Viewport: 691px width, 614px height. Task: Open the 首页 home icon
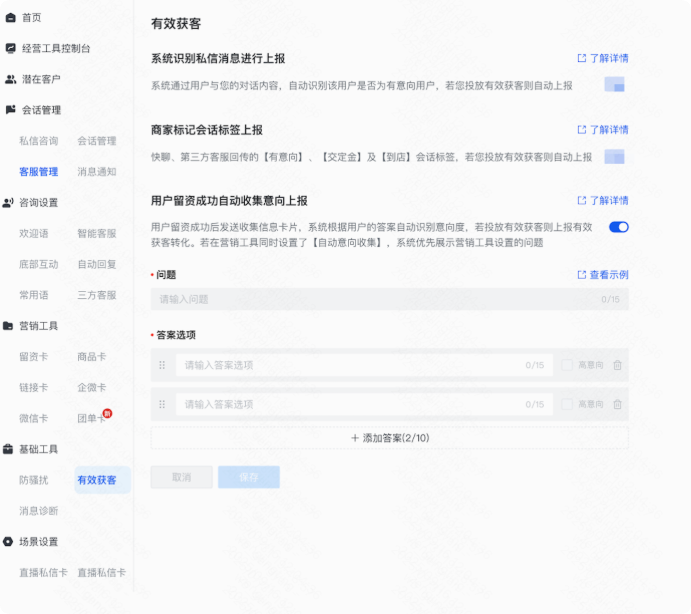(x=11, y=18)
